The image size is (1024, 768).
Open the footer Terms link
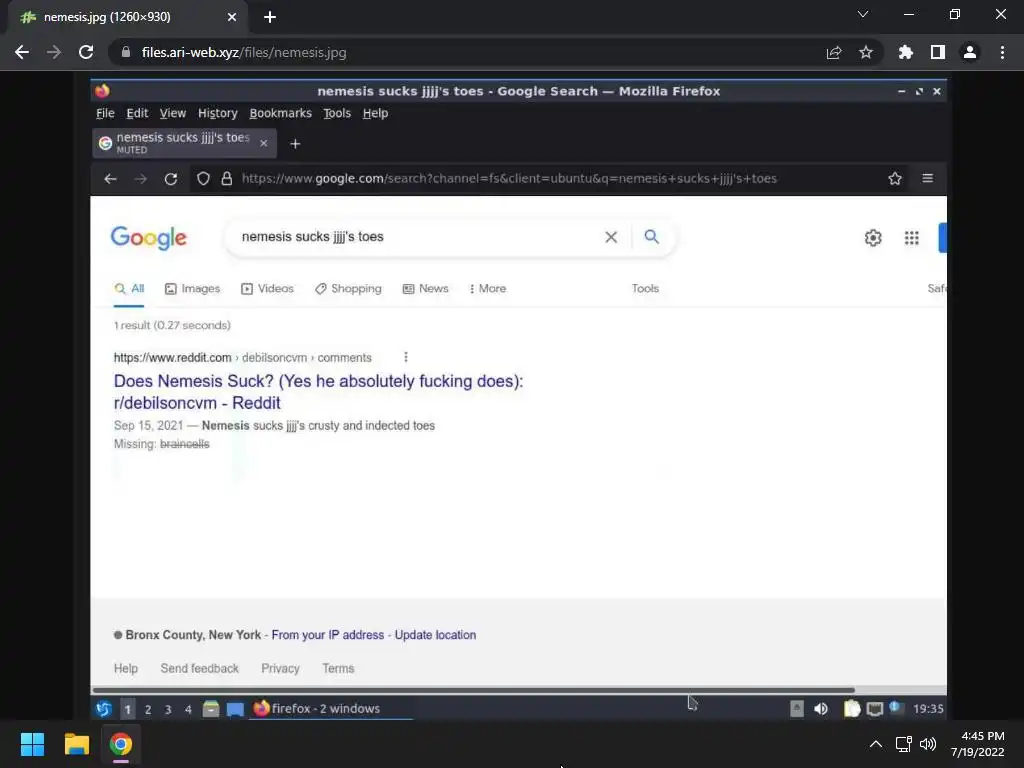(x=338, y=668)
